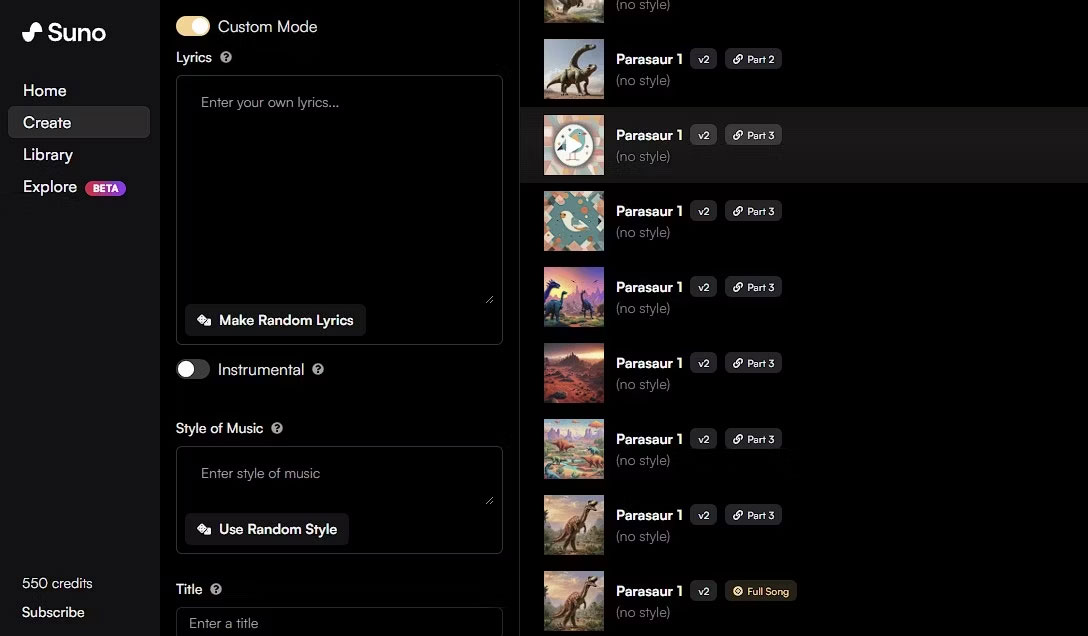The height and width of the screenshot is (636, 1088).
Task: Click the Enter a title field
Action: (339, 622)
